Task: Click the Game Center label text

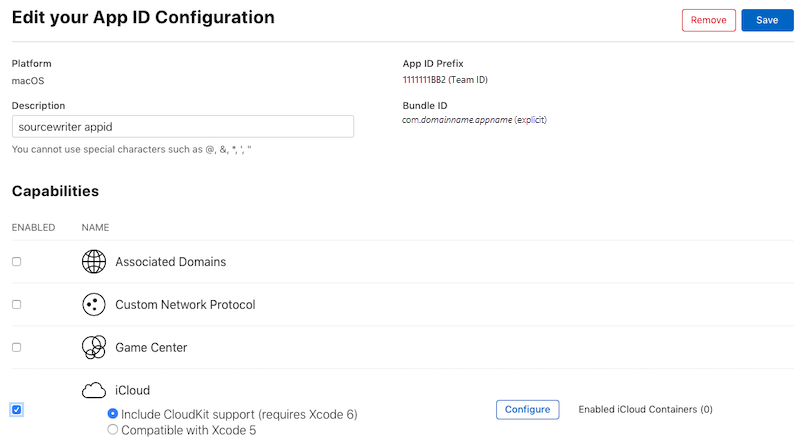Action: (x=151, y=348)
